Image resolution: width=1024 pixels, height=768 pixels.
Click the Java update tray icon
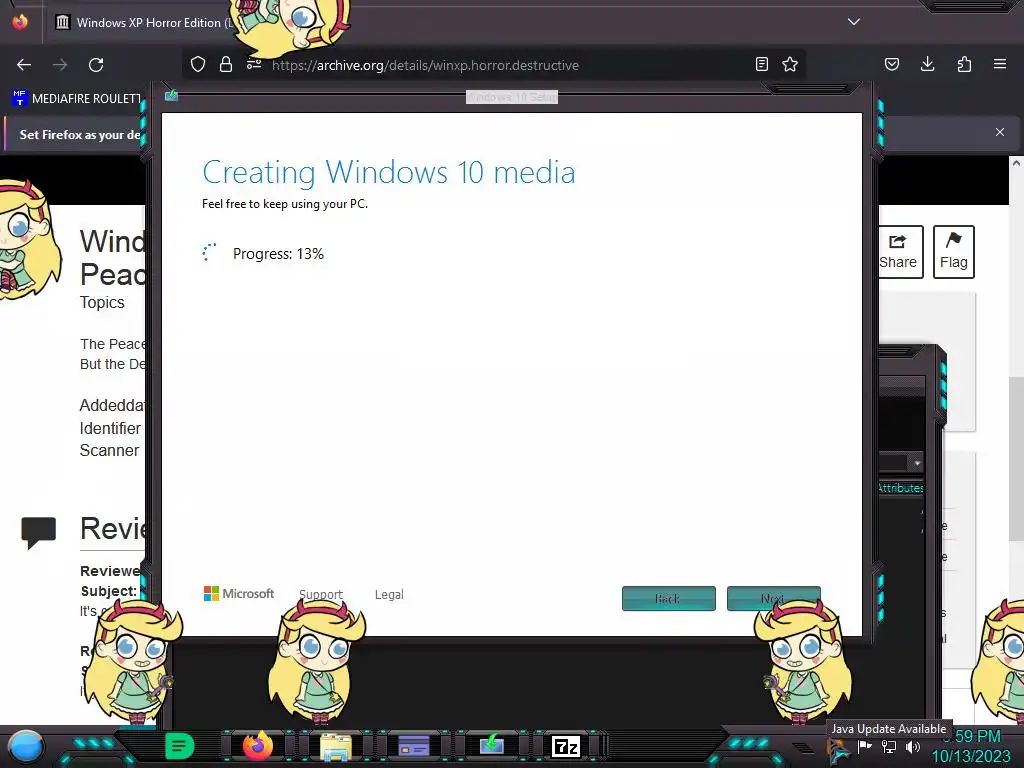pyautogui.click(x=839, y=750)
